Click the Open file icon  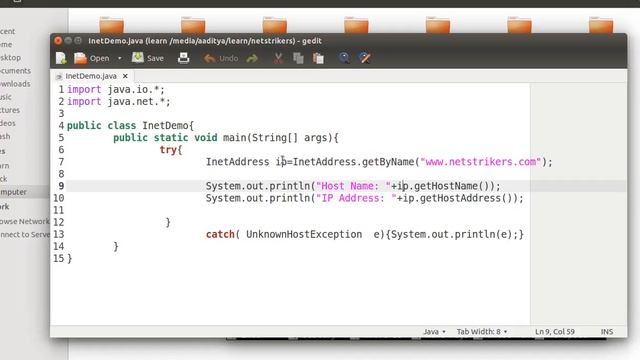80,58
